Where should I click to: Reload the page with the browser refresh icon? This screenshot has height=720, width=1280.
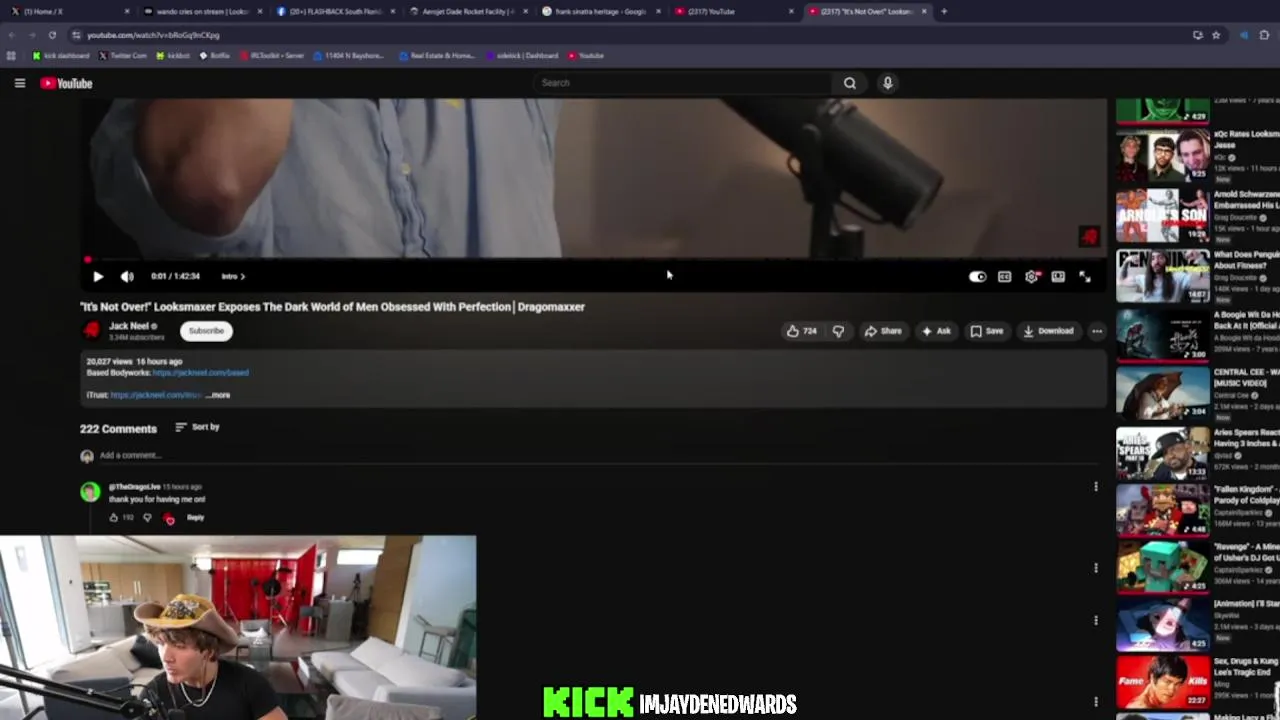tap(52, 35)
